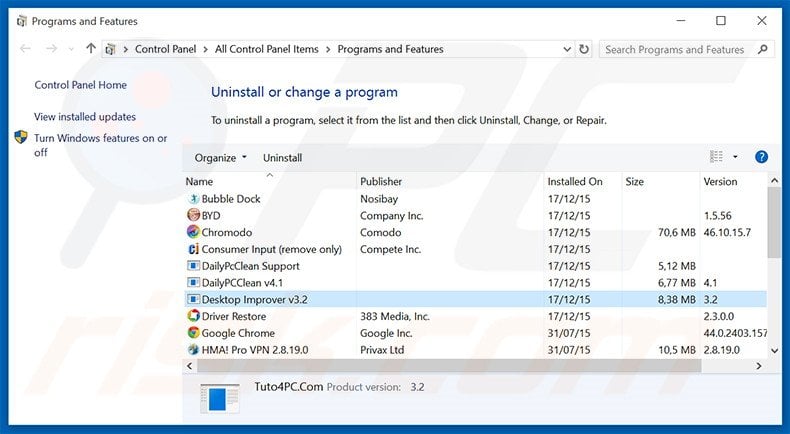Click the scroll up arrow of list
Image resolution: width=790 pixels, height=434 pixels.
pyautogui.click(x=774, y=180)
